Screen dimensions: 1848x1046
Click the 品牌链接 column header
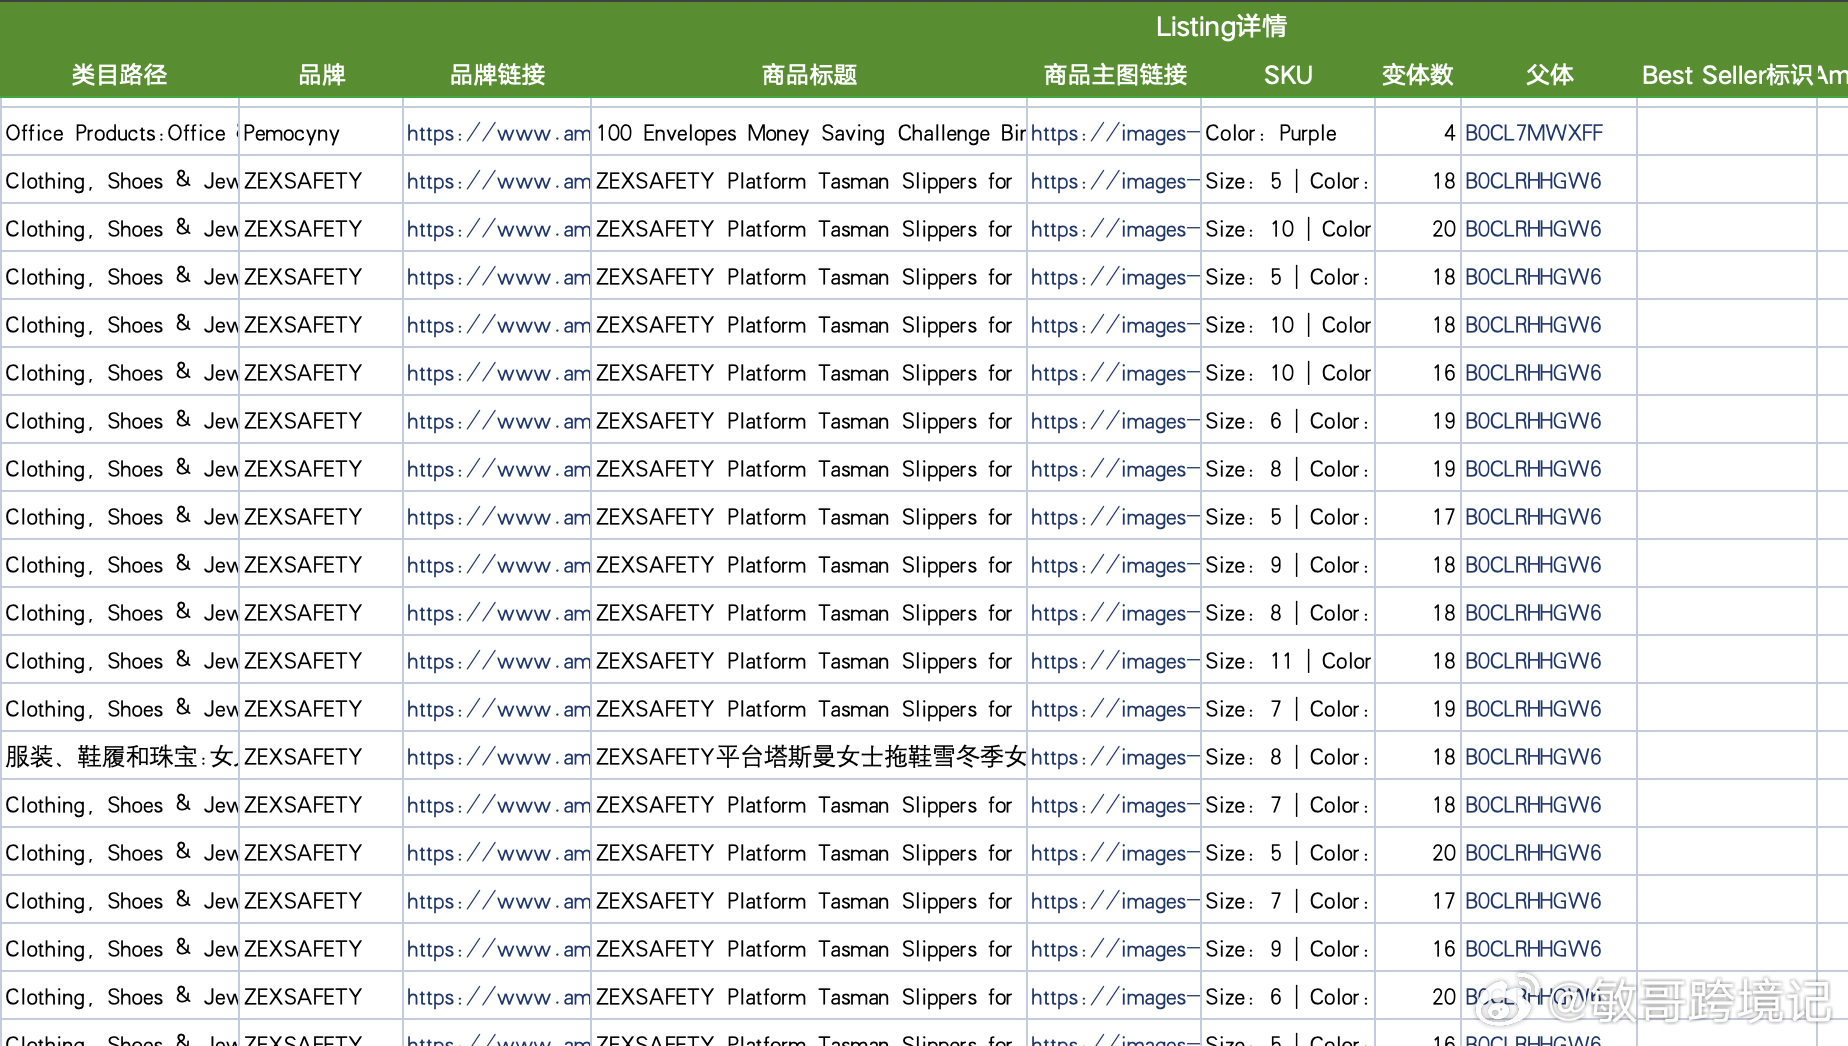[497, 75]
